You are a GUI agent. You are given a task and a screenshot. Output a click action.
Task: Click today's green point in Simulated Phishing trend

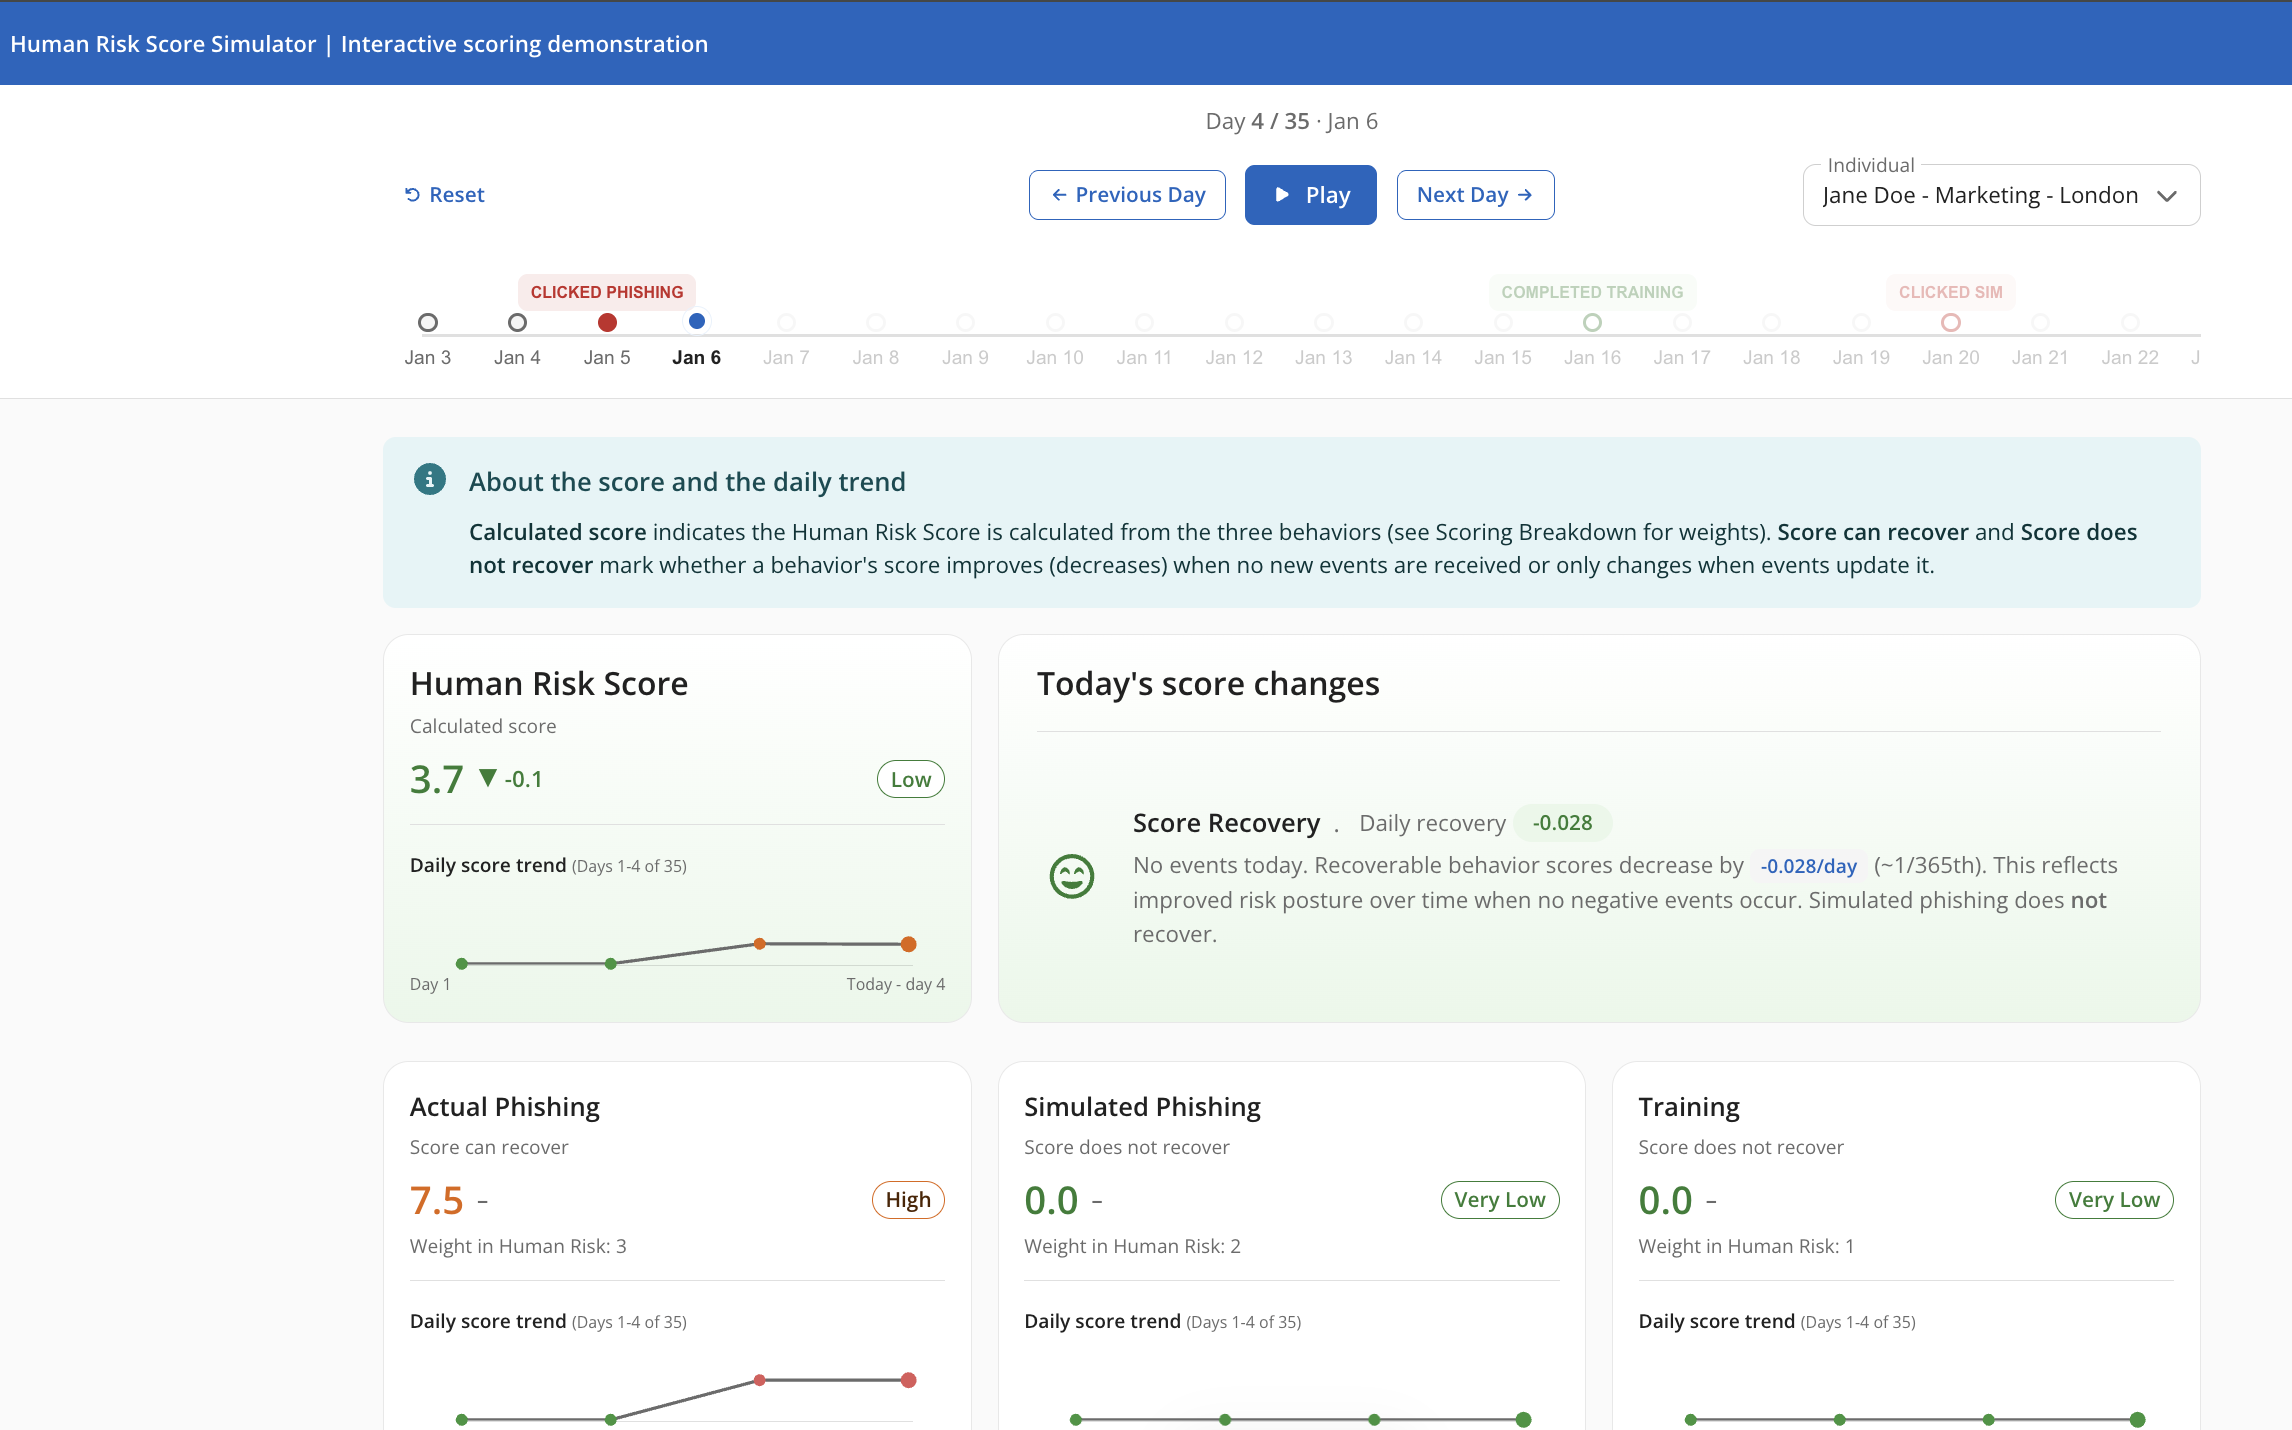[1523, 1419]
